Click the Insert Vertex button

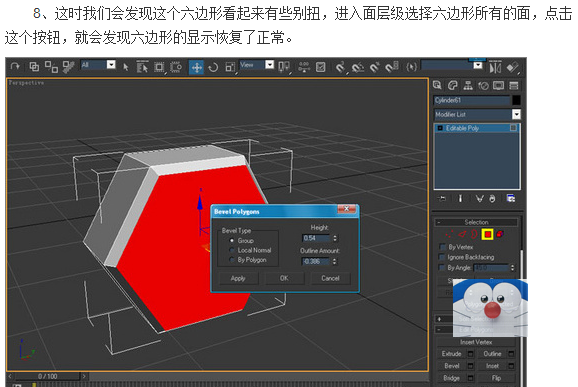(476, 342)
